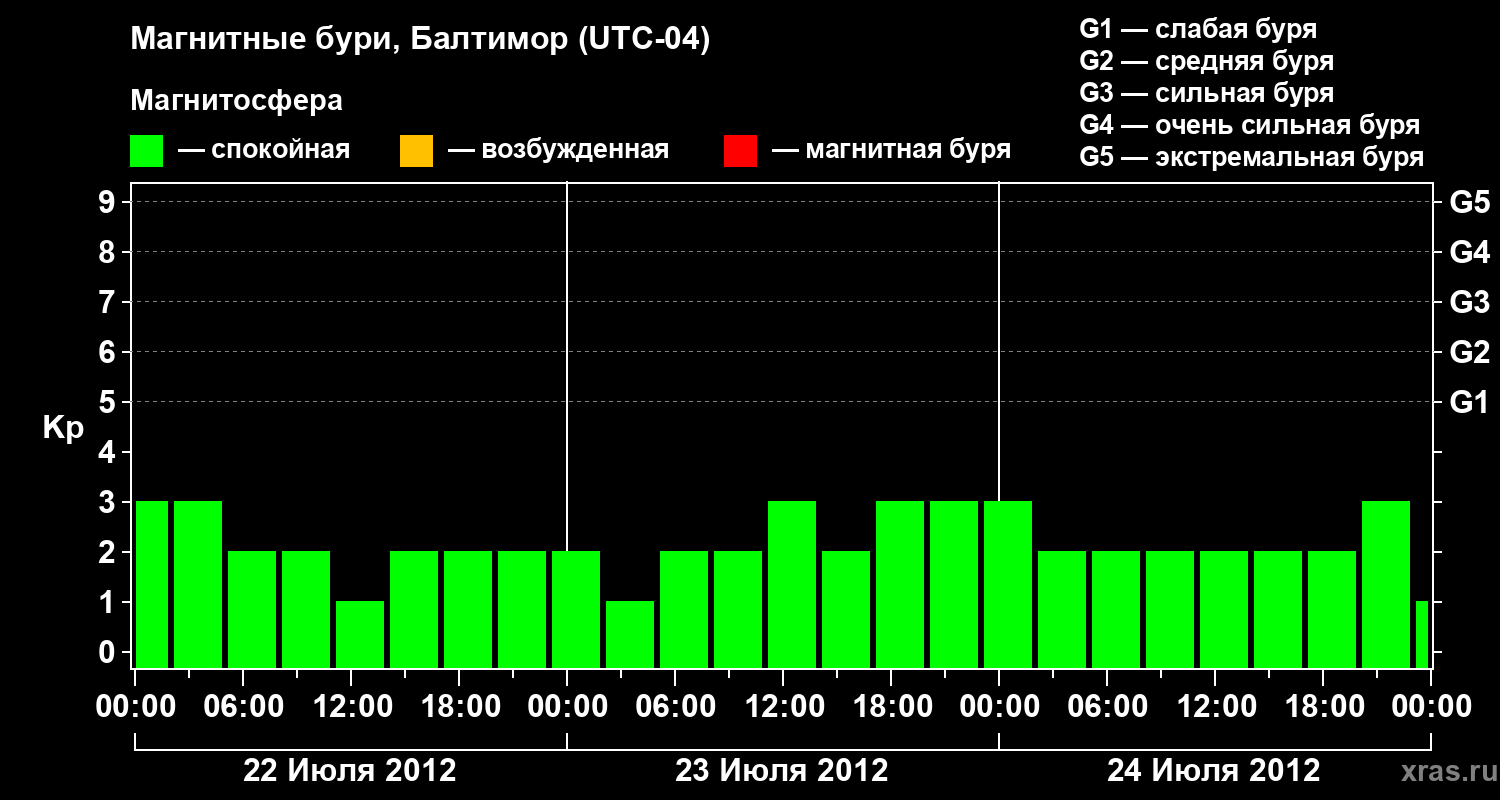Click the '12:00' time label for 22 July
This screenshot has width=1500, height=800.
coord(351,707)
